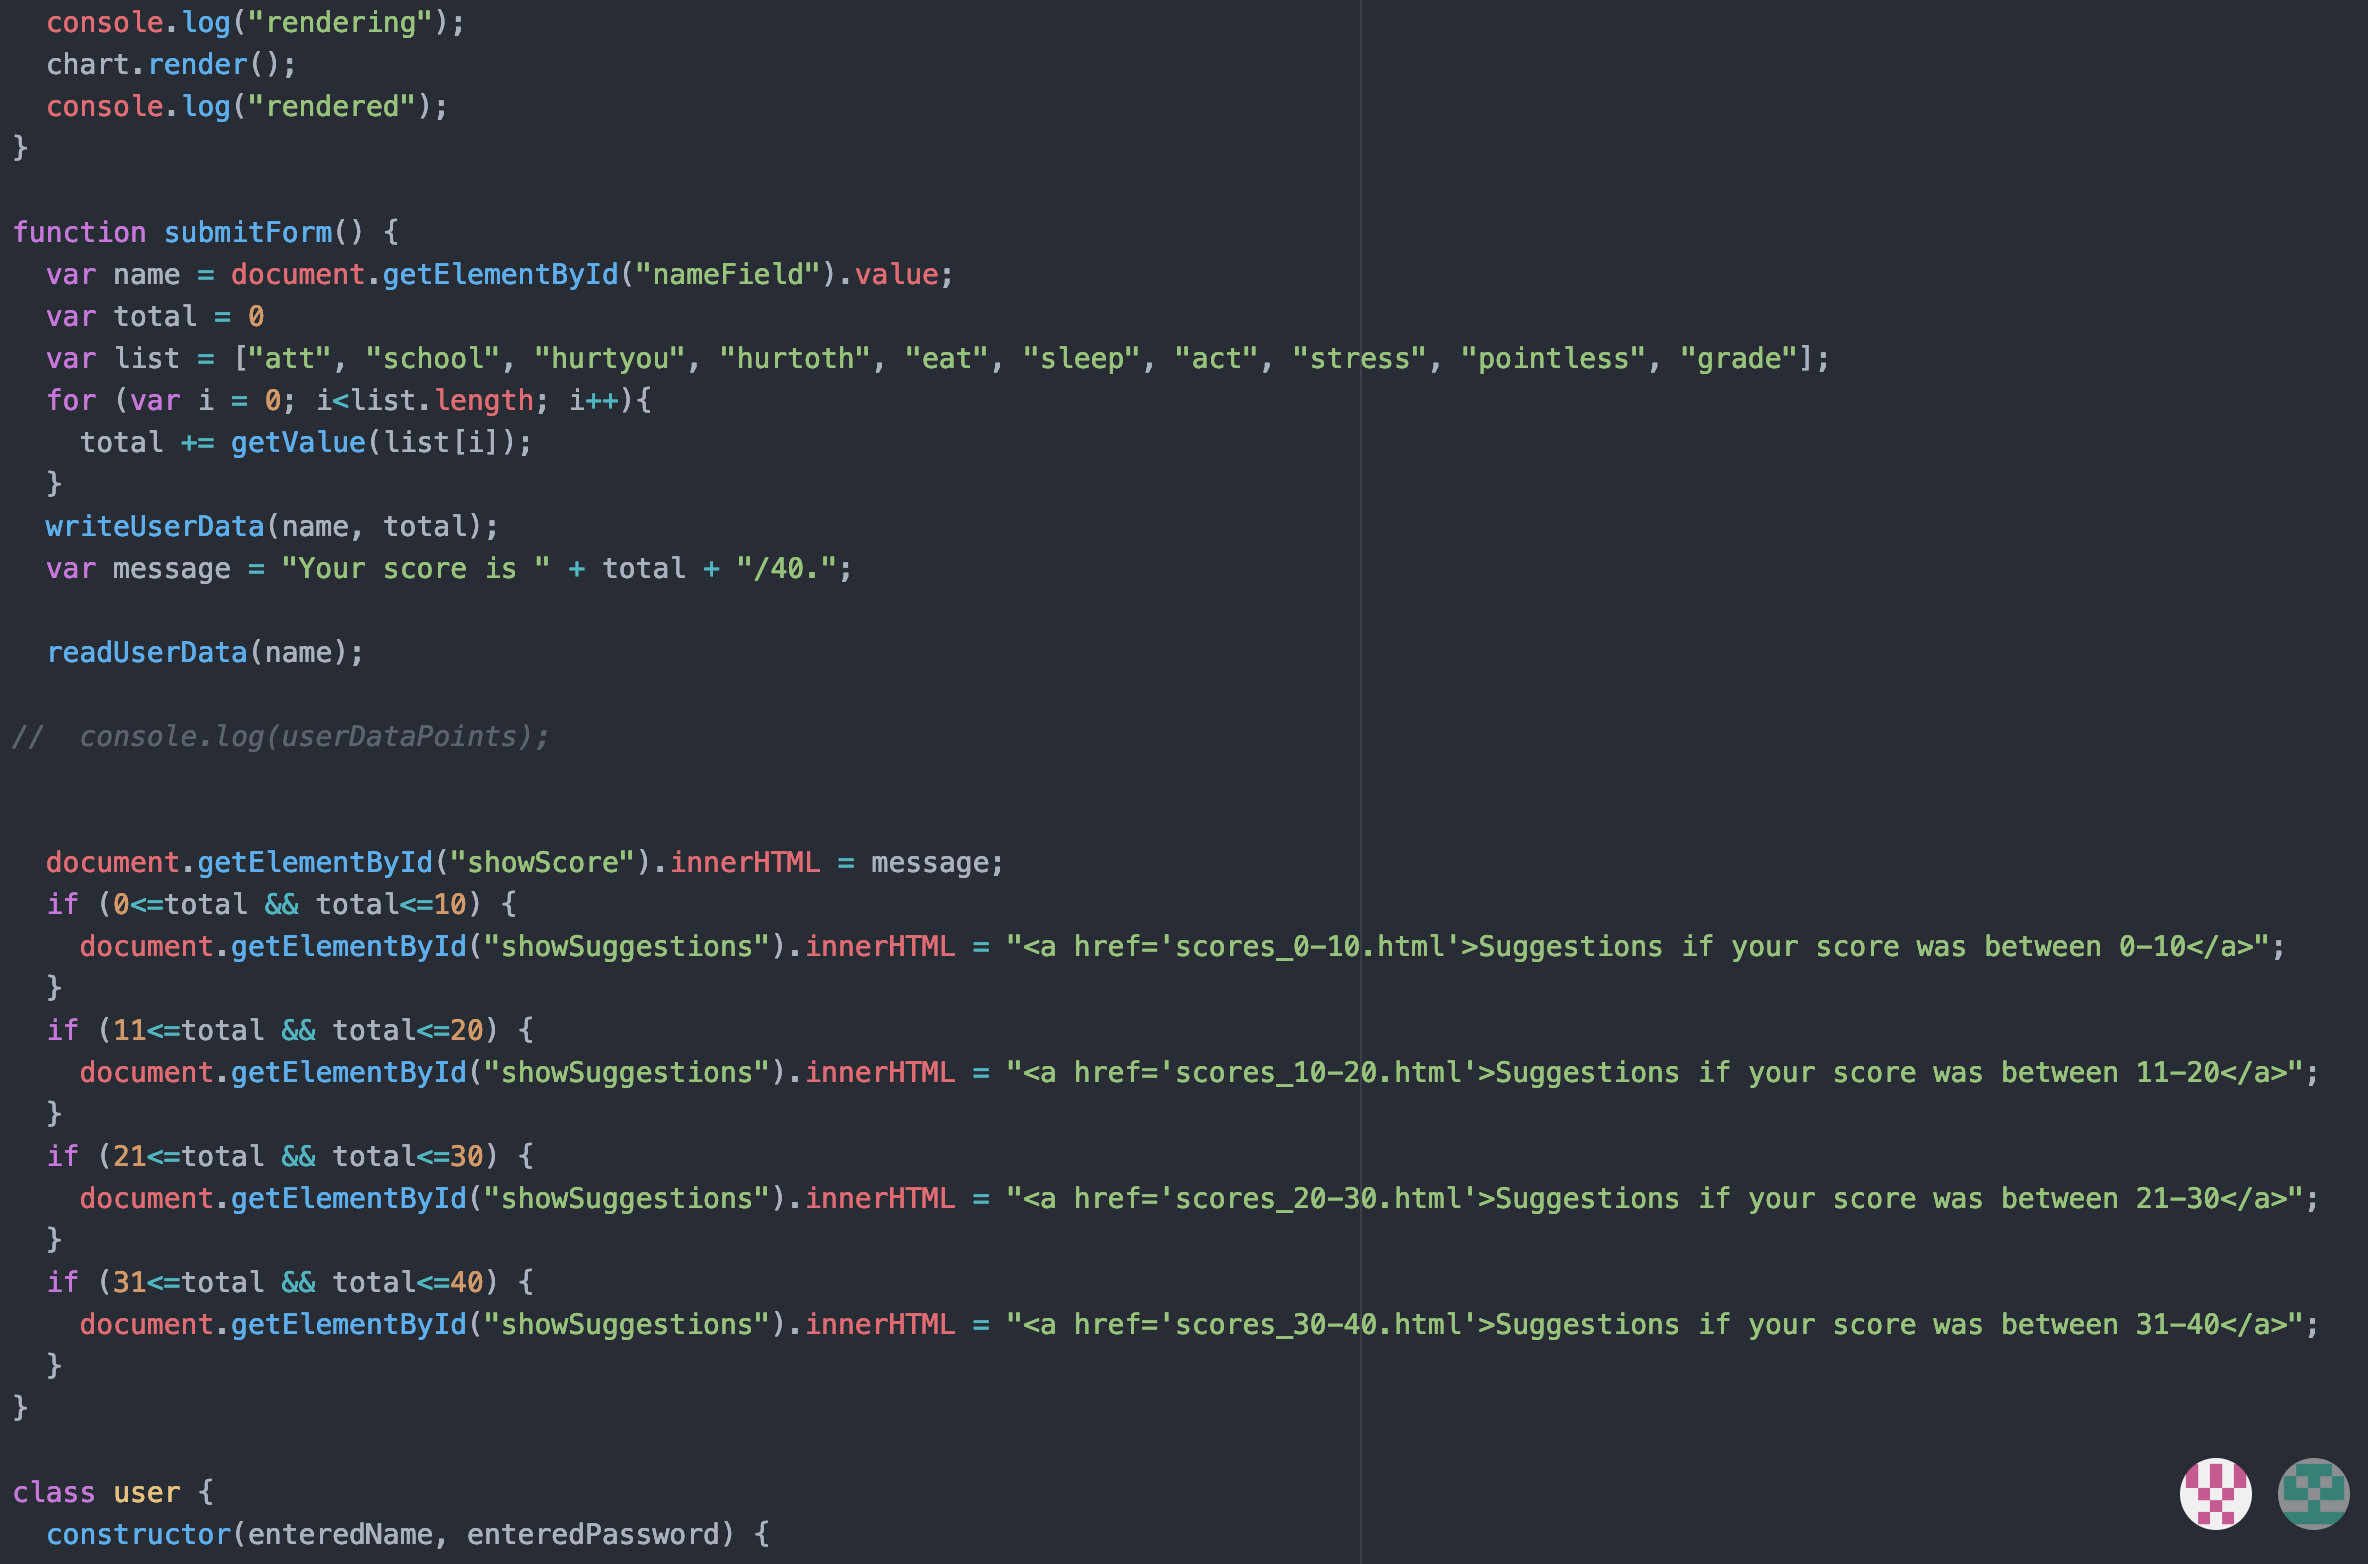Click the "showScore" string literal
The width and height of the screenshot is (2368, 1564).
coord(542,862)
